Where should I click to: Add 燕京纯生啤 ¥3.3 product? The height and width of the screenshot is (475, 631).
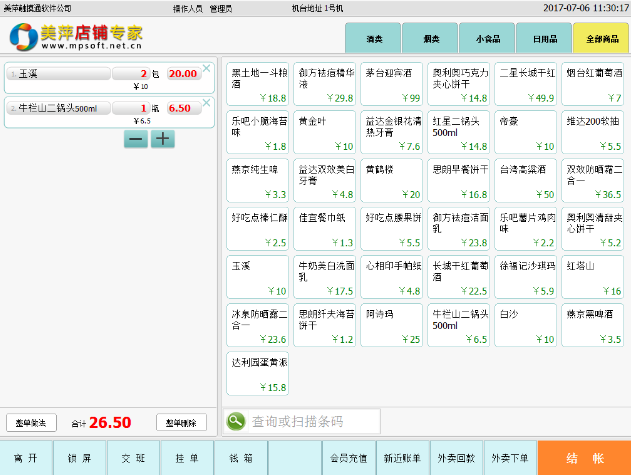[258, 180]
